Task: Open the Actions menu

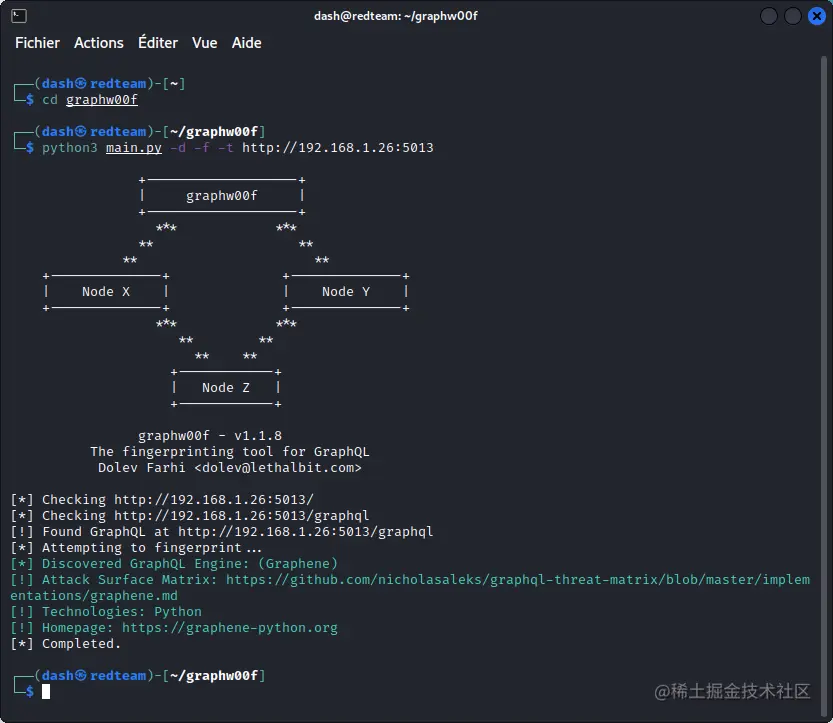Action: point(98,42)
